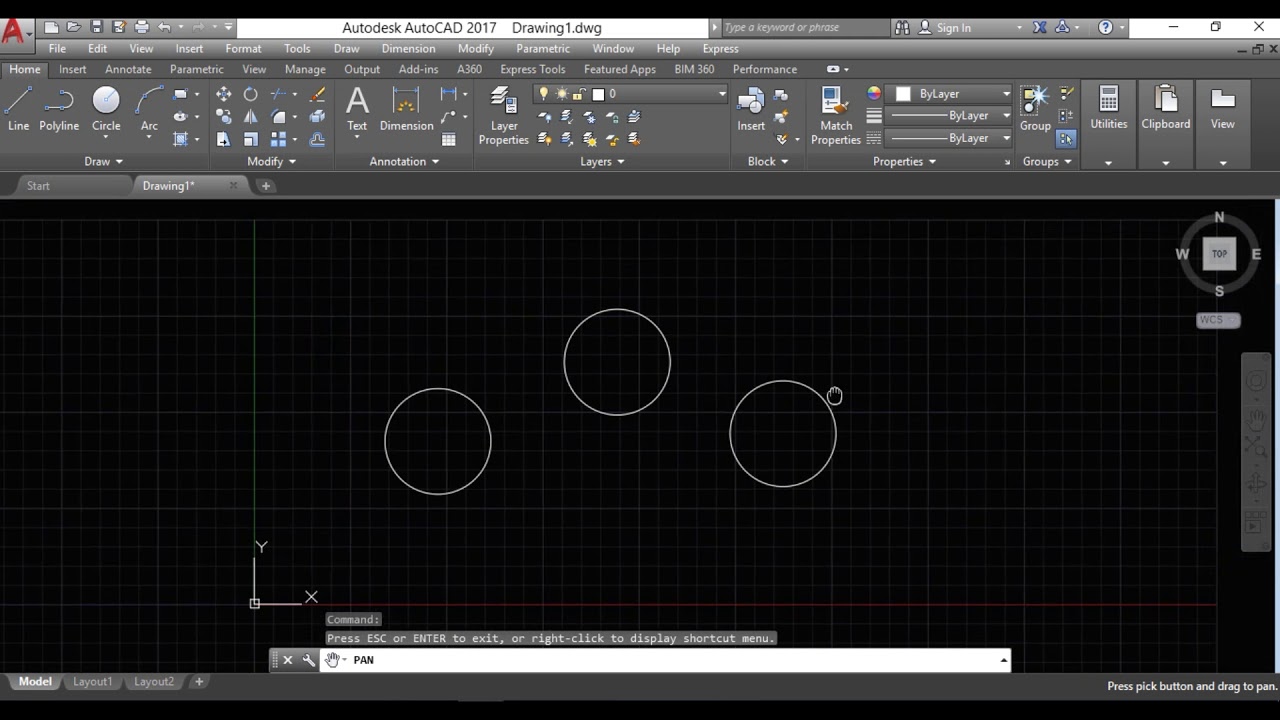Select the Line drawing tool

pos(18,108)
